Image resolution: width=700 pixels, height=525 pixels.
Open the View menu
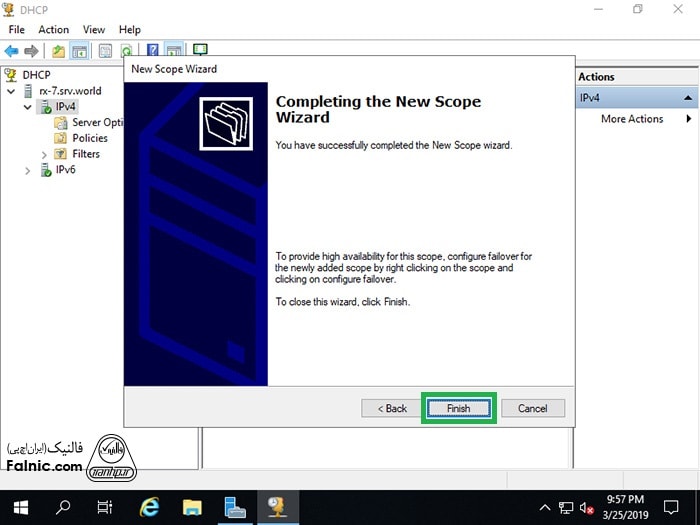pos(94,29)
